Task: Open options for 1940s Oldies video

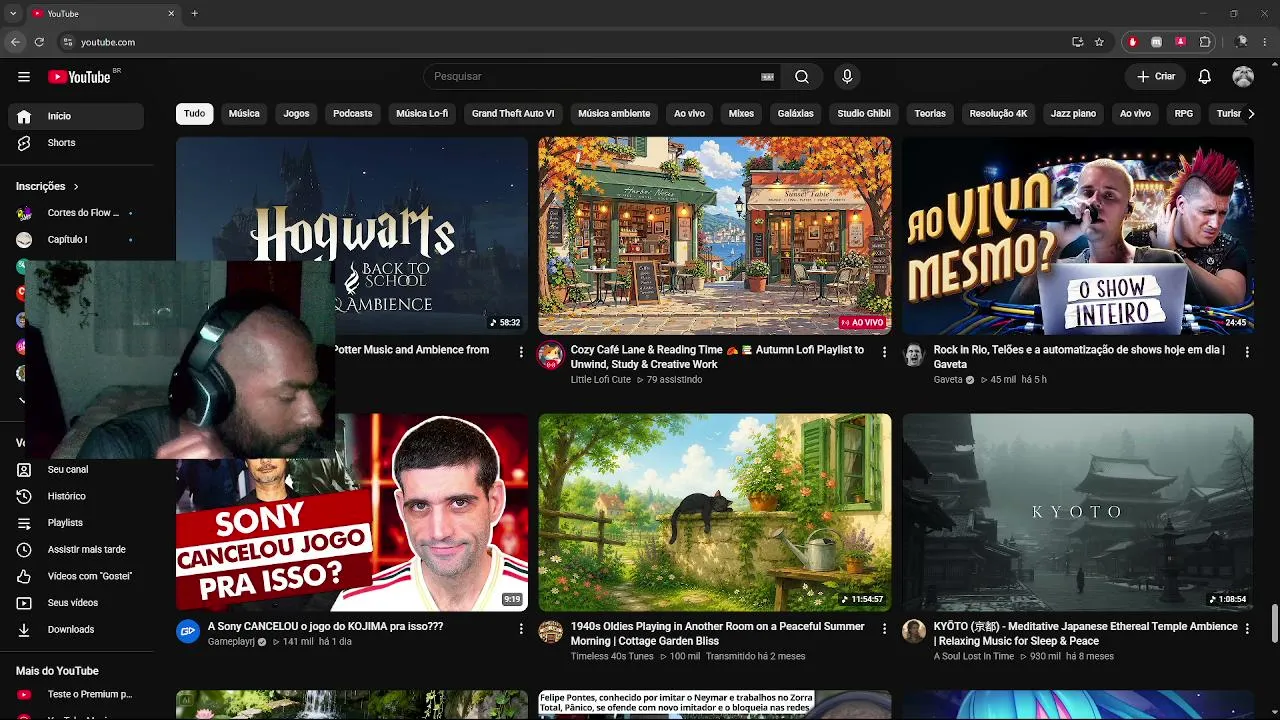Action: [884, 629]
